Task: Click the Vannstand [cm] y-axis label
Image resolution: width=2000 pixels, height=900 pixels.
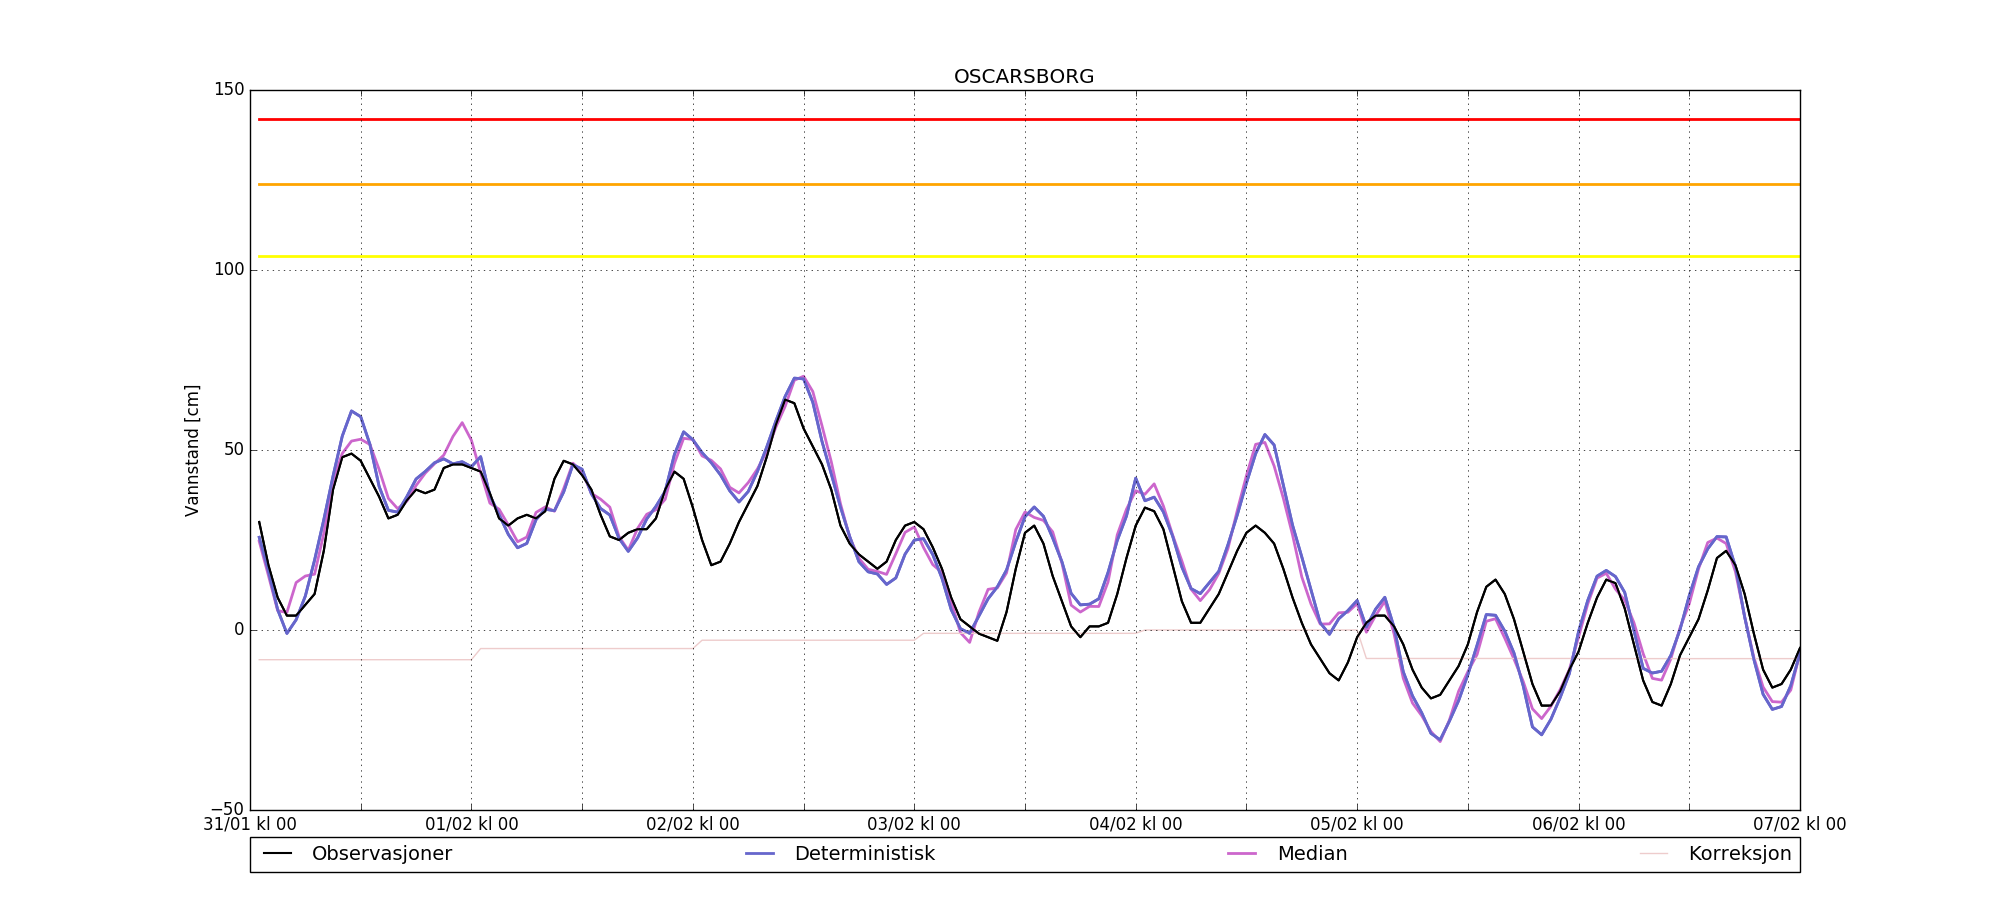Action: pyautogui.click(x=192, y=450)
